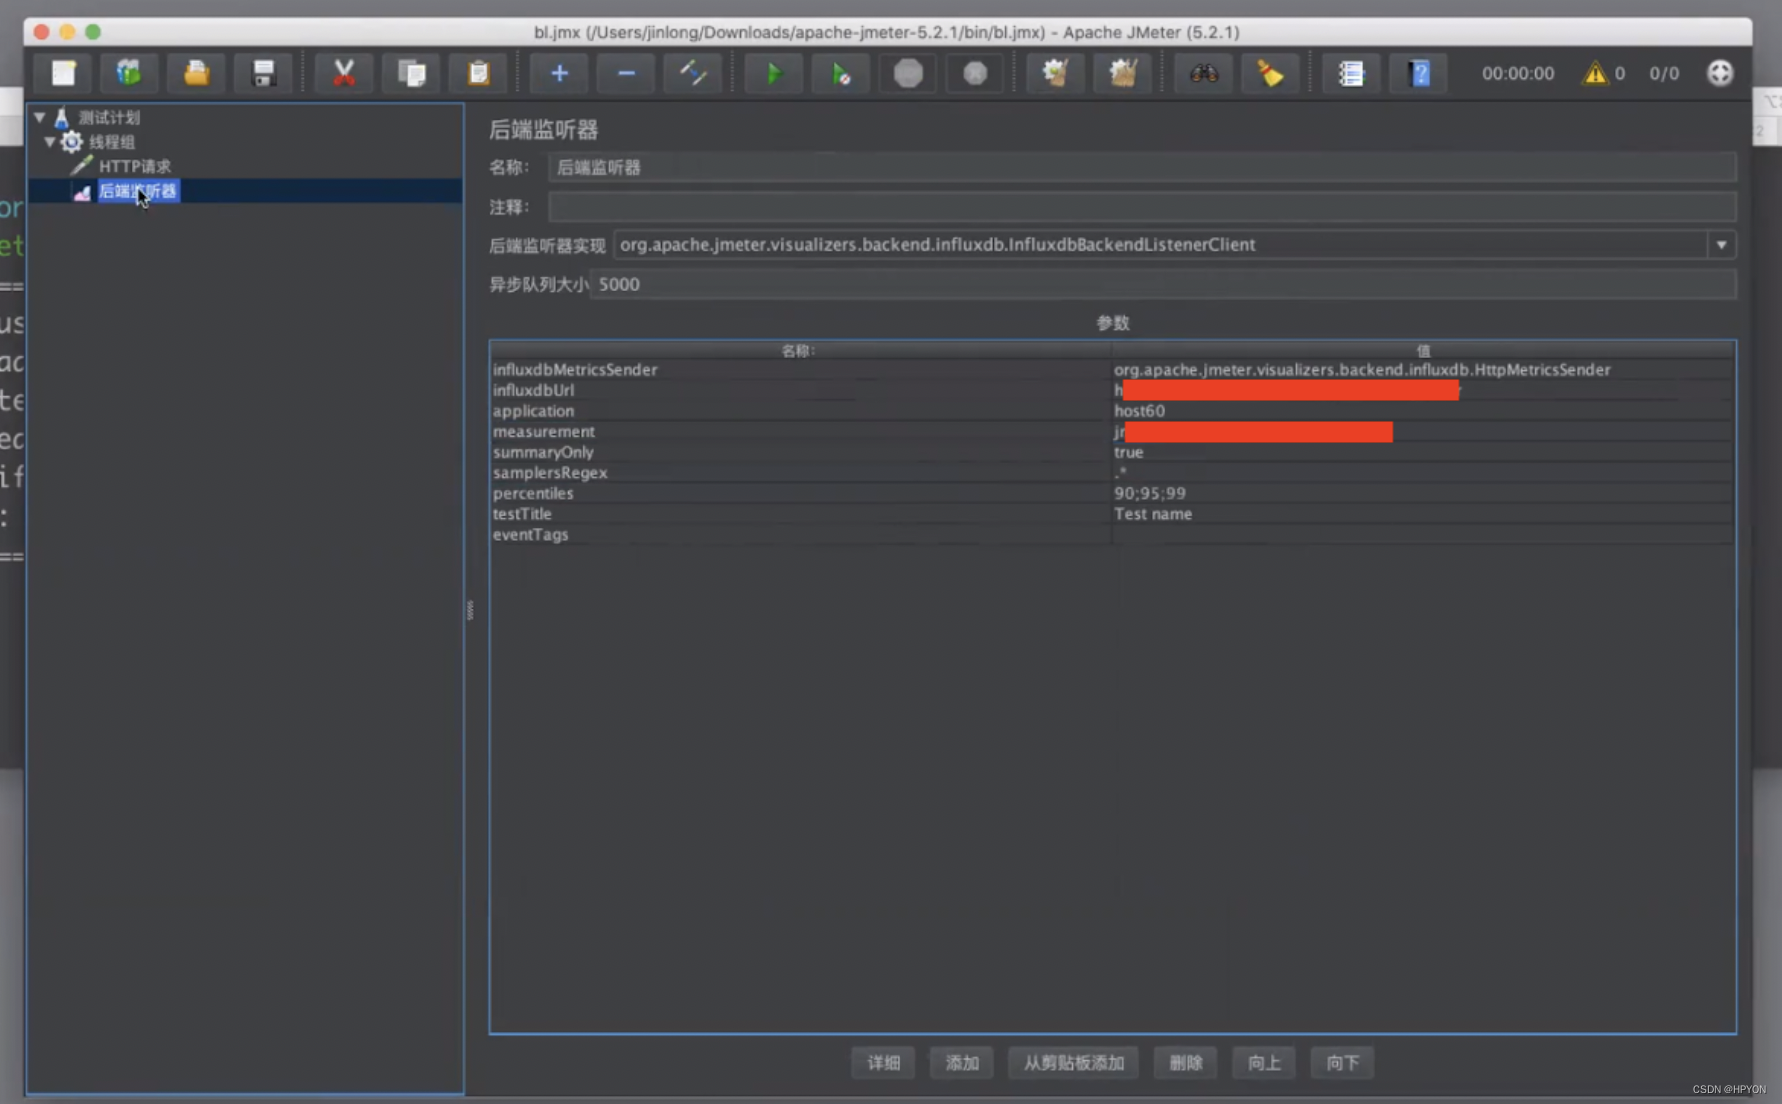The width and height of the screenshot is (1782, 1104).
Task: Select the influxdbMetricsSender parameter name cell
Action: click(x=800, y=369)
